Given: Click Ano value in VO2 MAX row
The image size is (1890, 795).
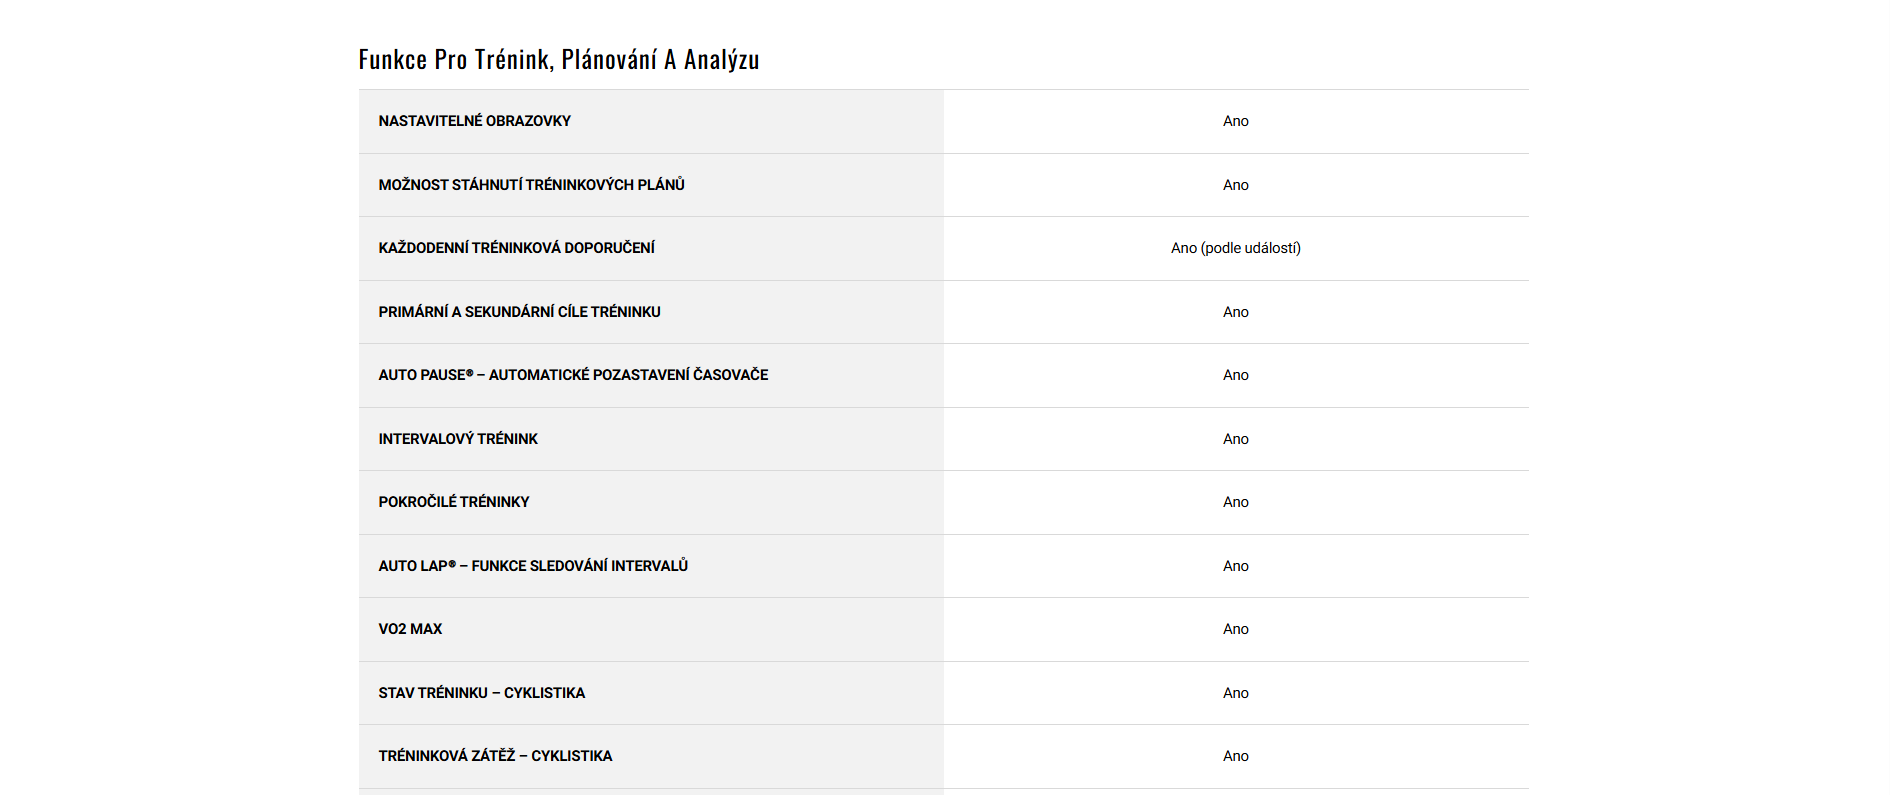Looking at the screenshot, I should (1235, 629).
